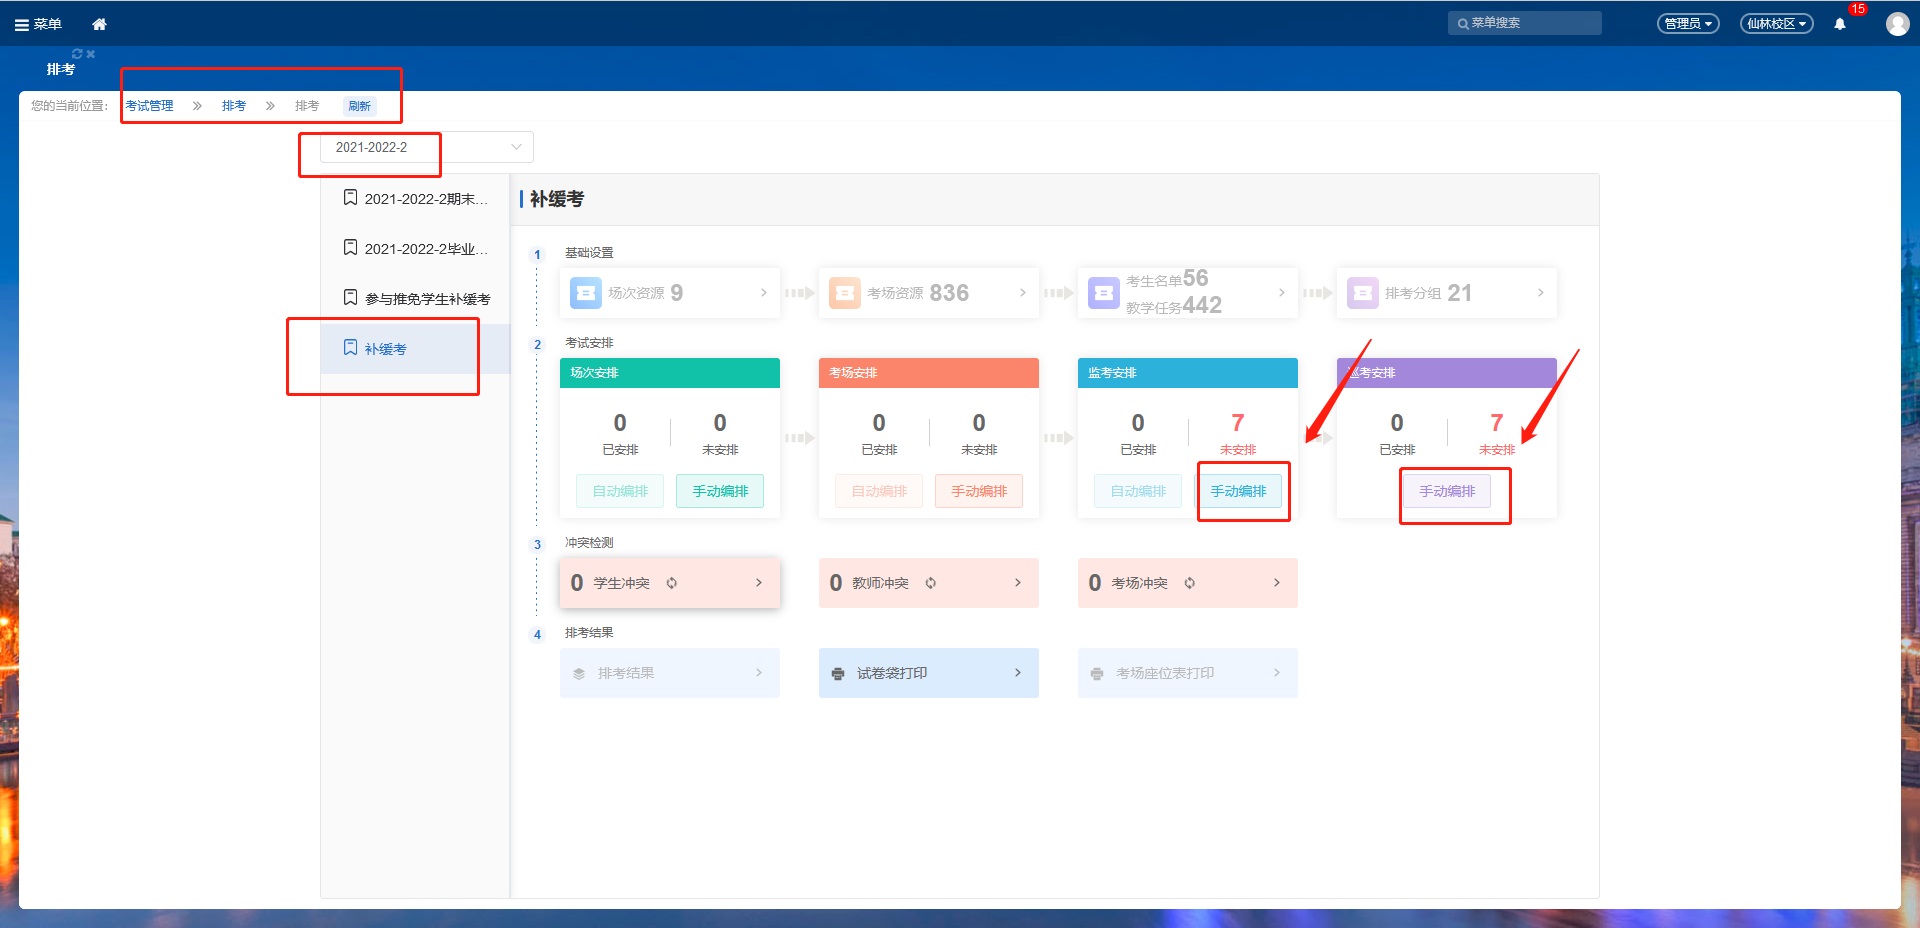Click the user avatar icon
The width and height of the screenshot is (1920, 928).
(1897, 24)
